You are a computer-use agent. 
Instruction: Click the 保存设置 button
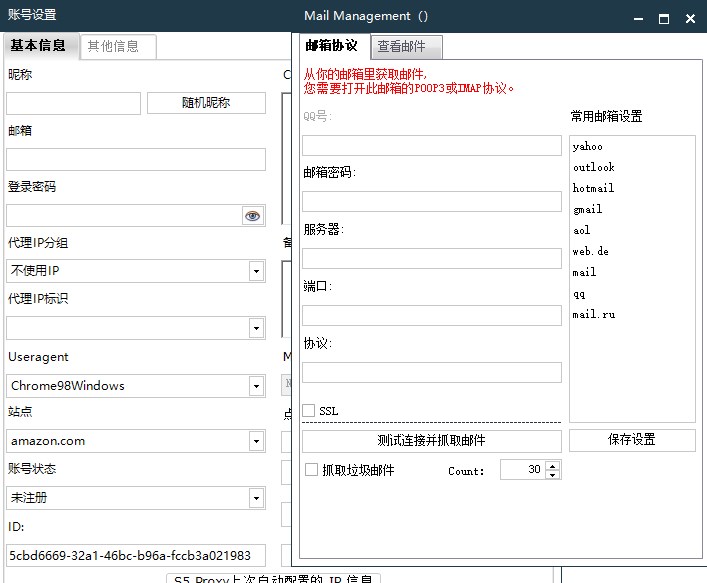click(632, 440)
